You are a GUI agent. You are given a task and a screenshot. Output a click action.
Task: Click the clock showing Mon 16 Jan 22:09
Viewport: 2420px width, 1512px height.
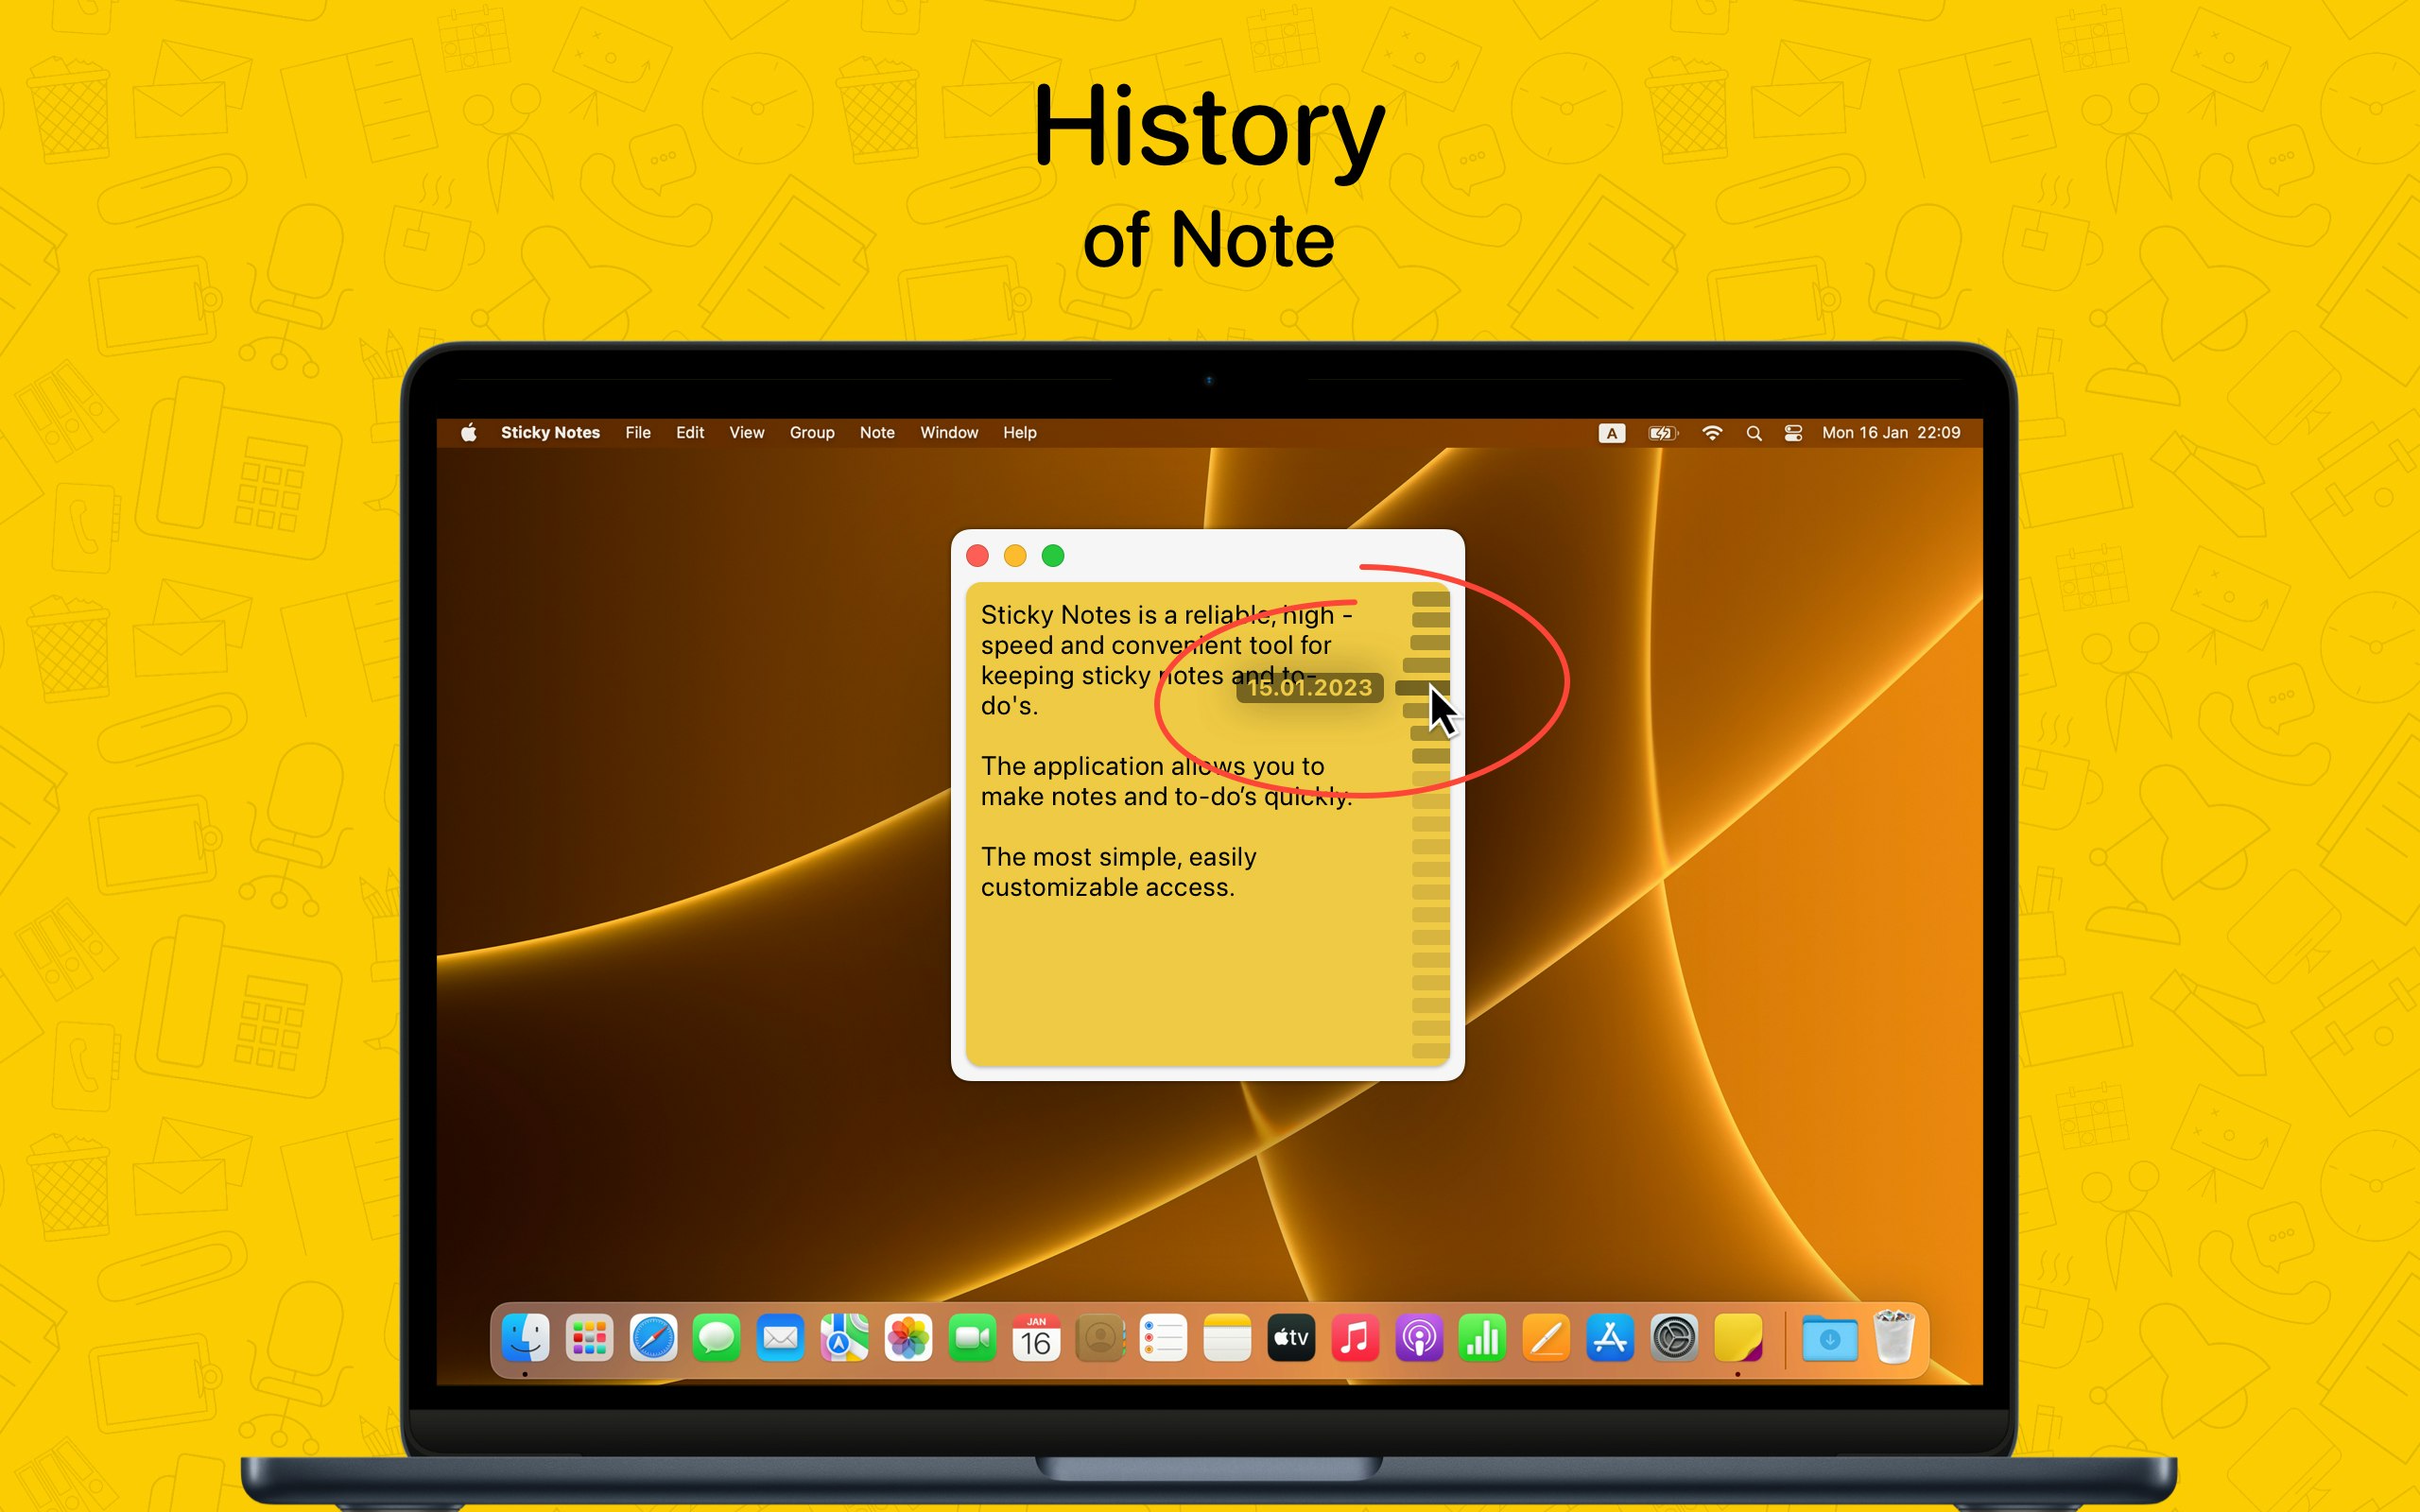click(1889, 433)
